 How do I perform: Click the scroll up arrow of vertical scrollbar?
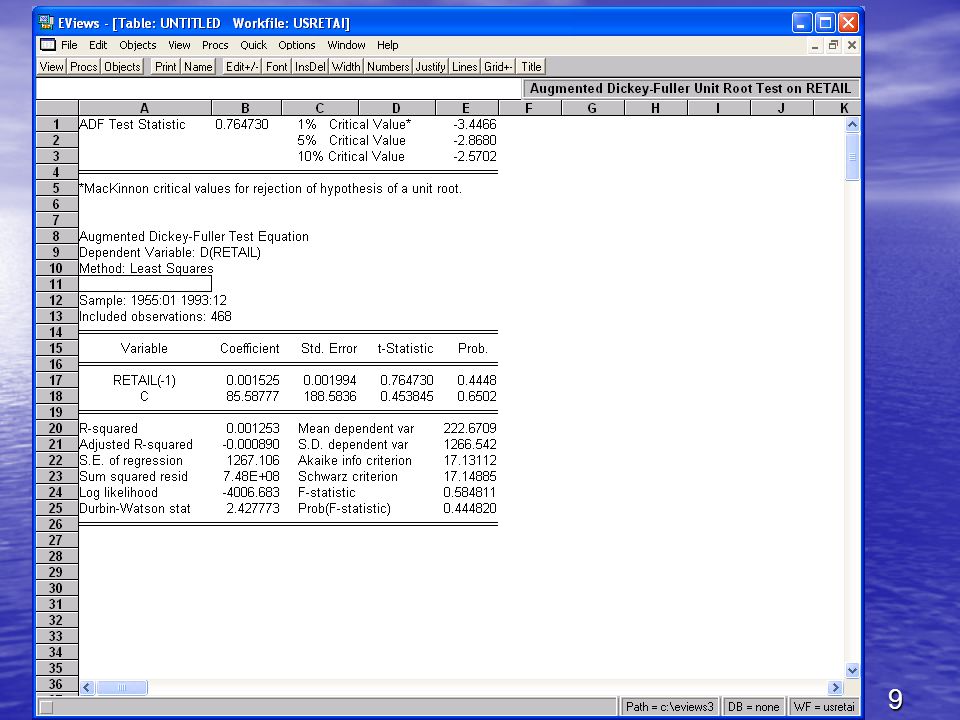click(x=852, y=125)
